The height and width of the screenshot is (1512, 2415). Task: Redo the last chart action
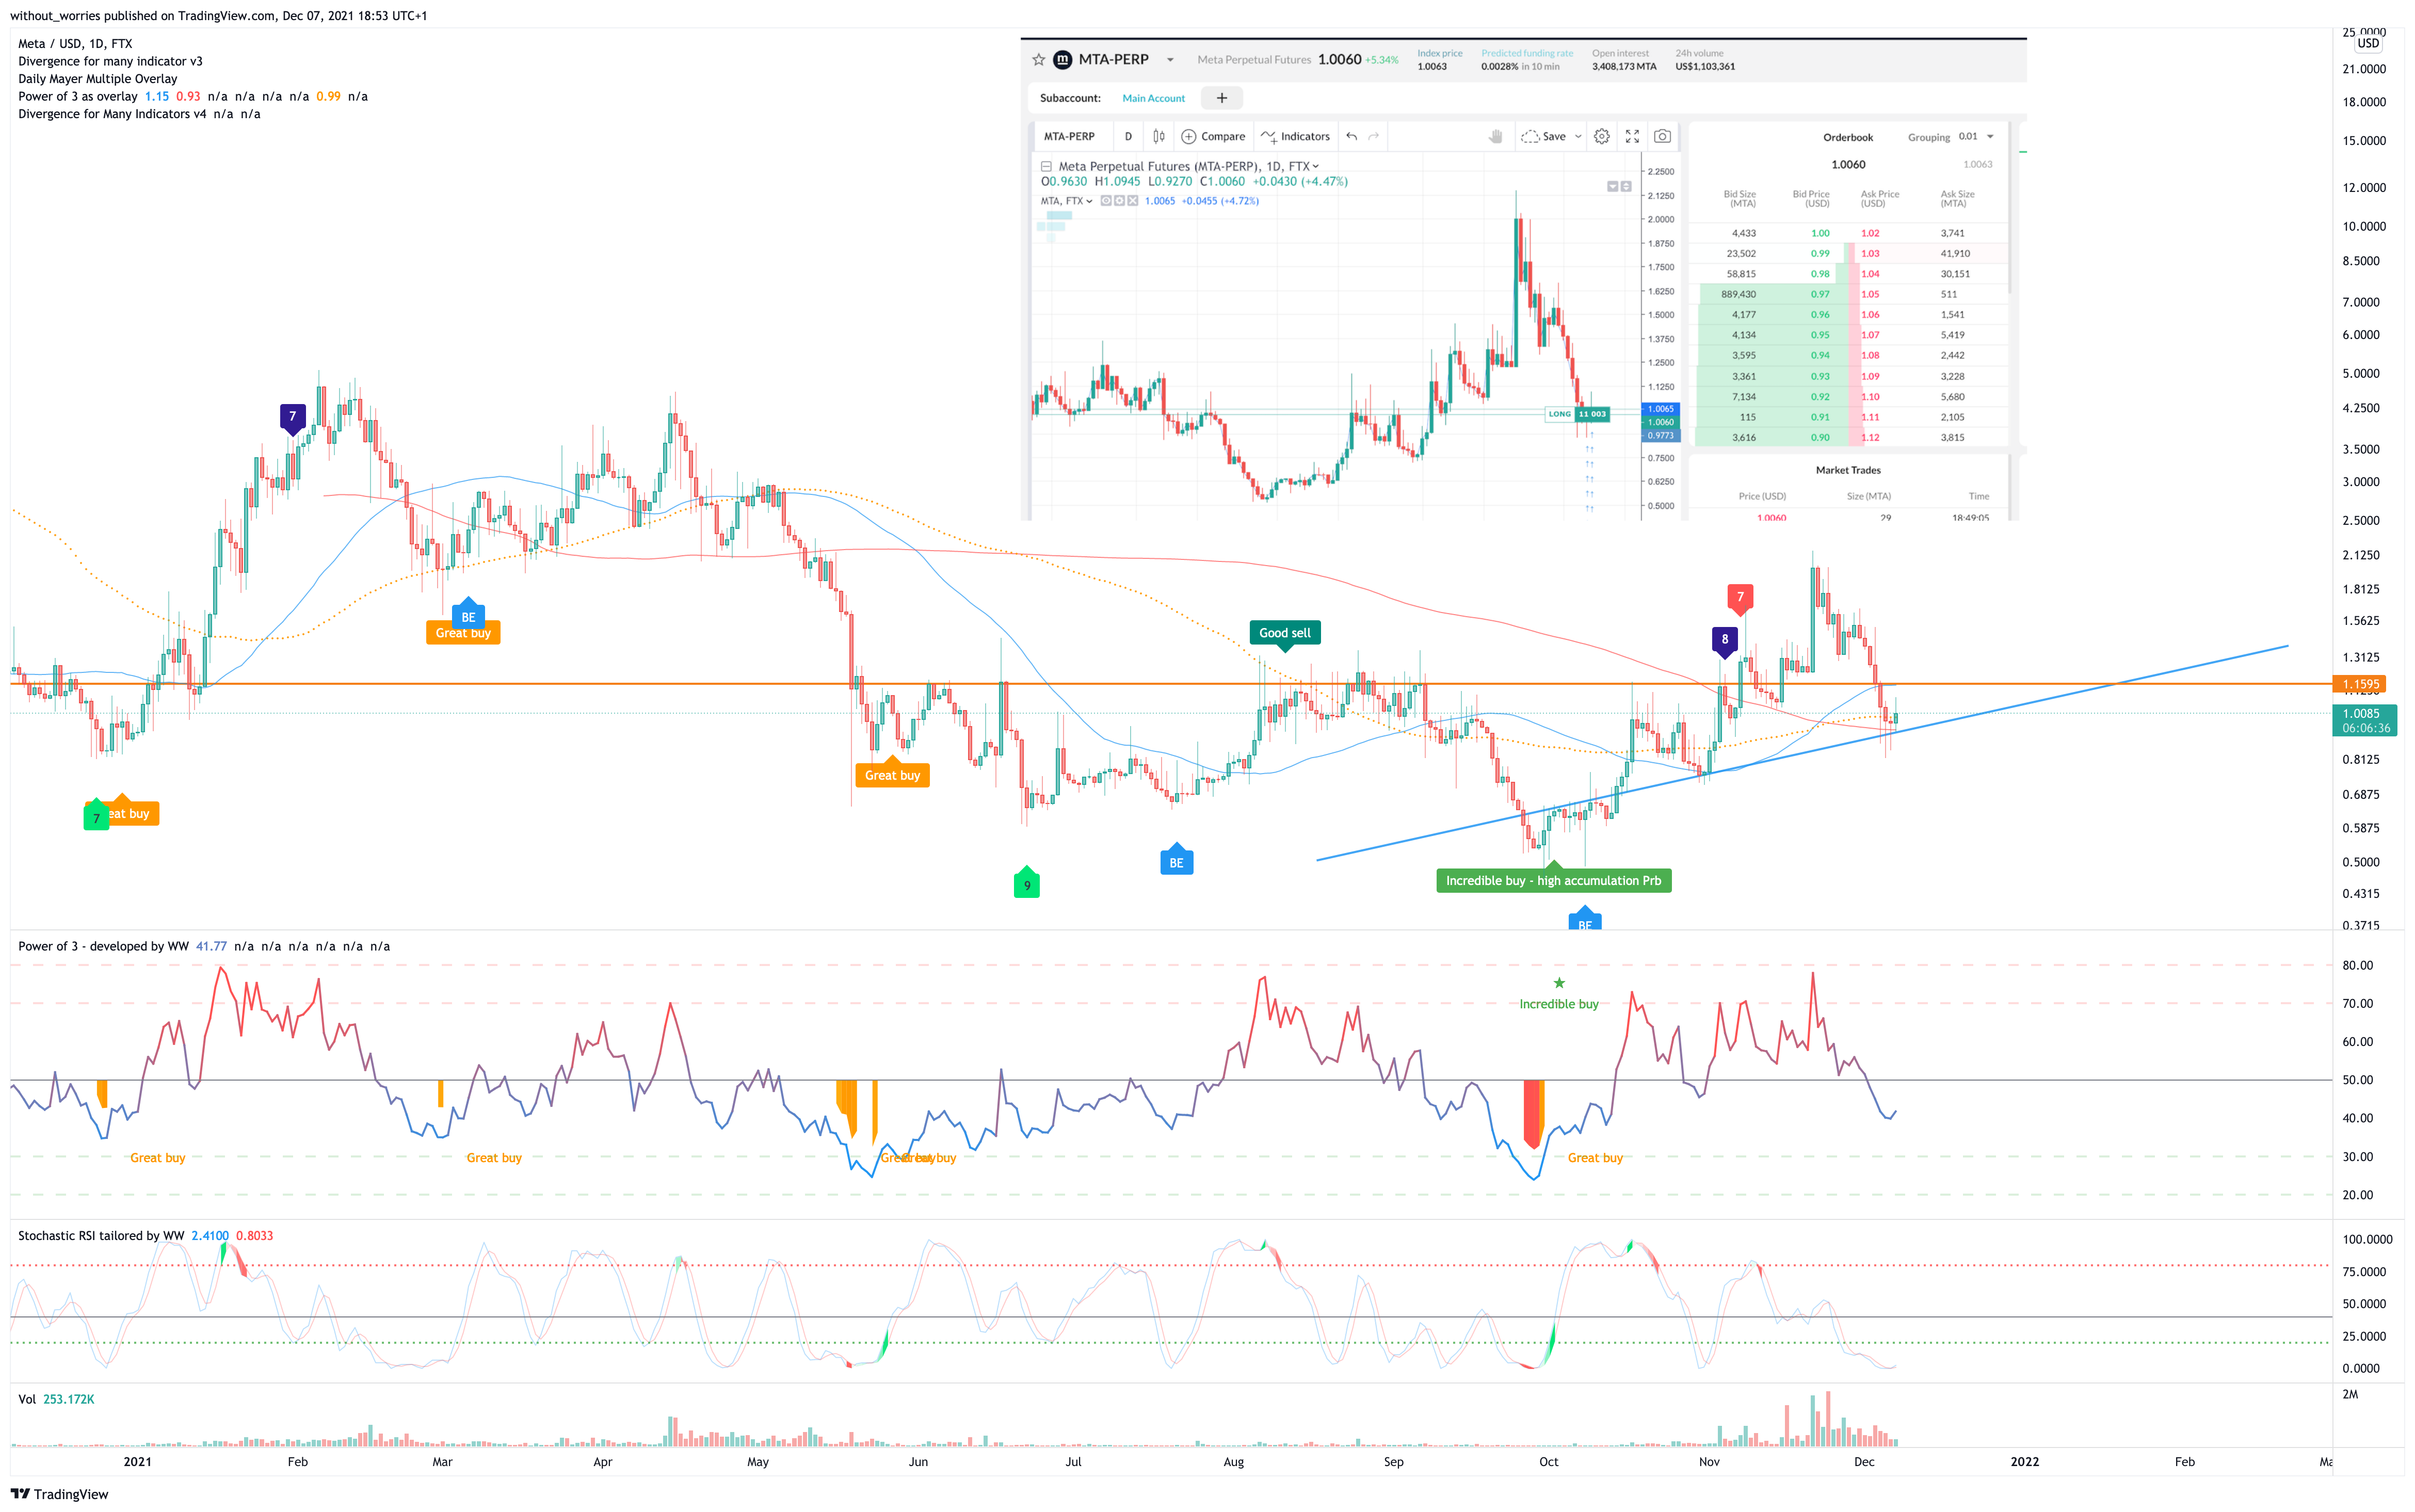click(1374, 136)
